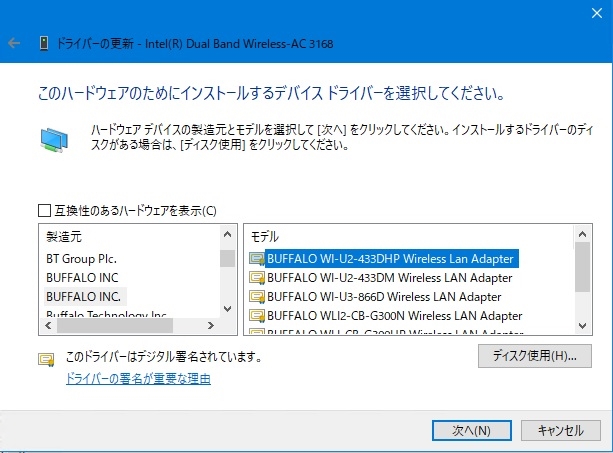This screenshot has width=613, height=453.
Task: Select BUFFALO INC. manufacturer with period
Action: tap(84, 297)
